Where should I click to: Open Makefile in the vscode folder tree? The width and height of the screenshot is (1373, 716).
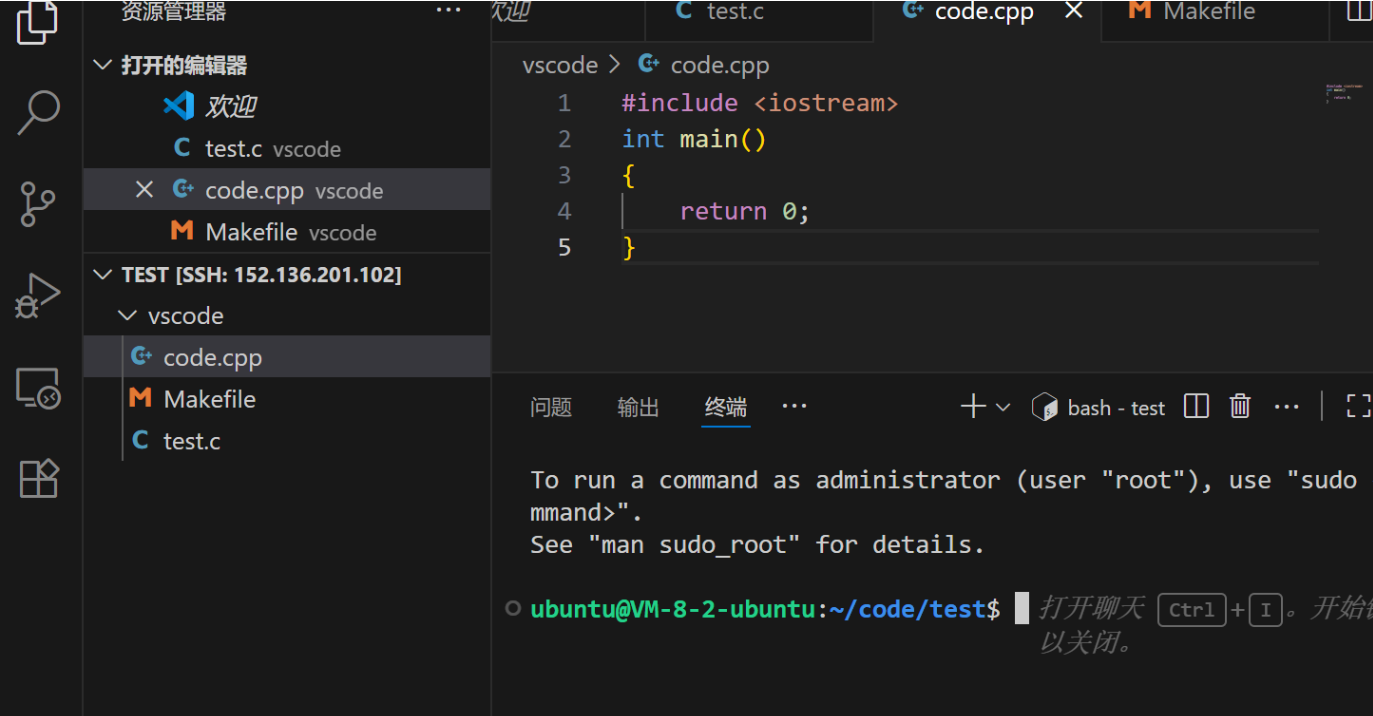click(287, 399)
